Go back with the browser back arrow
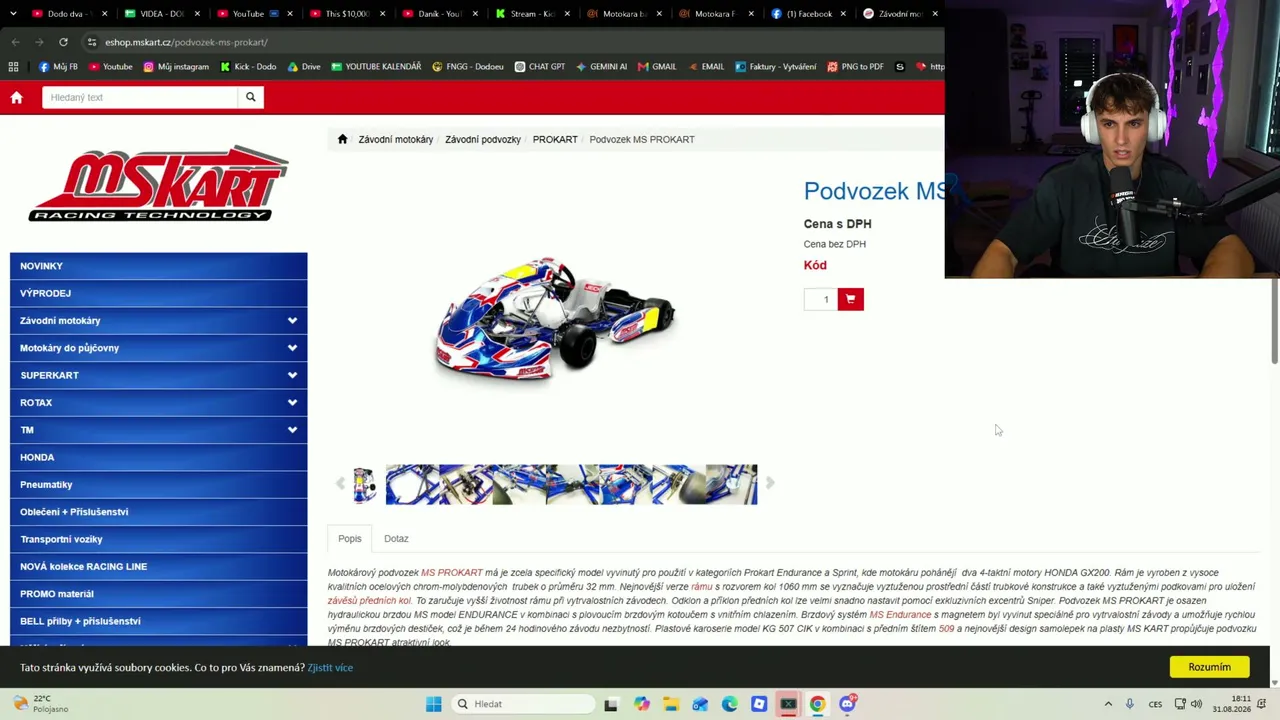This screenshot has height=720, width=1280. tap(15, 42)
